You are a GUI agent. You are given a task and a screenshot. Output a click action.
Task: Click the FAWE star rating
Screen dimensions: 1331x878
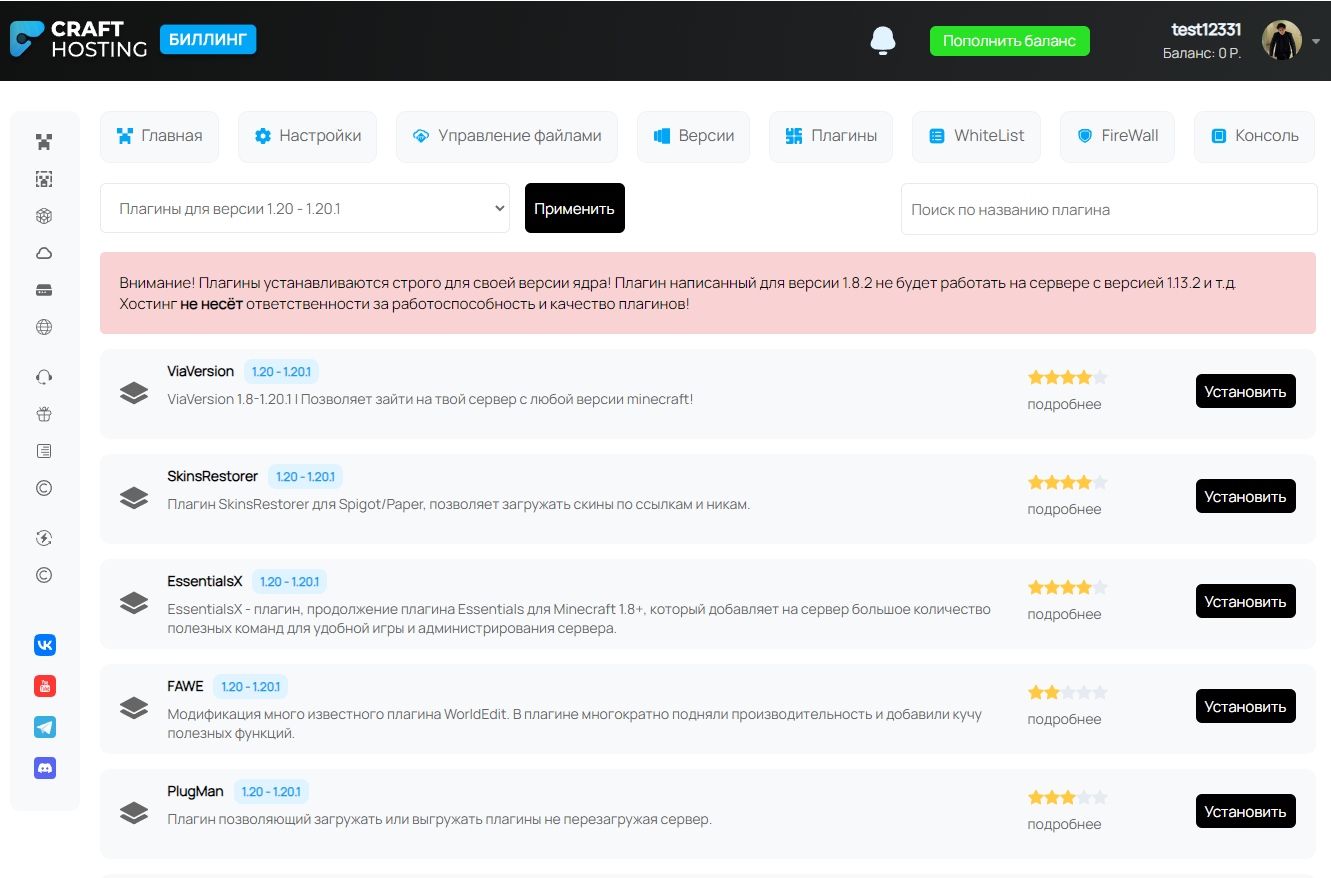pos(1068,692)
